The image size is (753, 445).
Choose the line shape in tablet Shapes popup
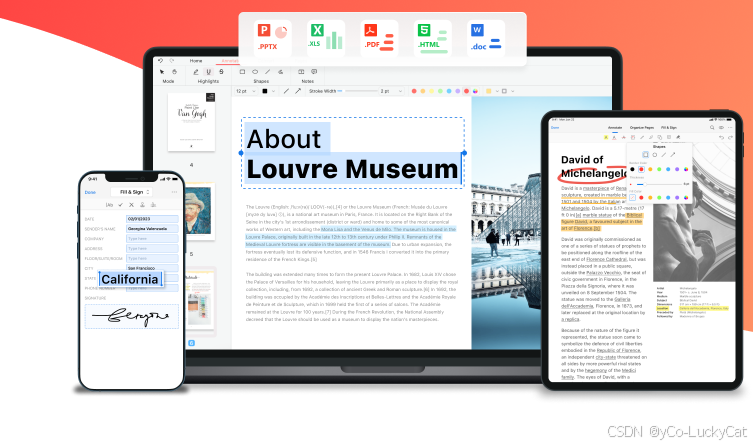point(664,155)
